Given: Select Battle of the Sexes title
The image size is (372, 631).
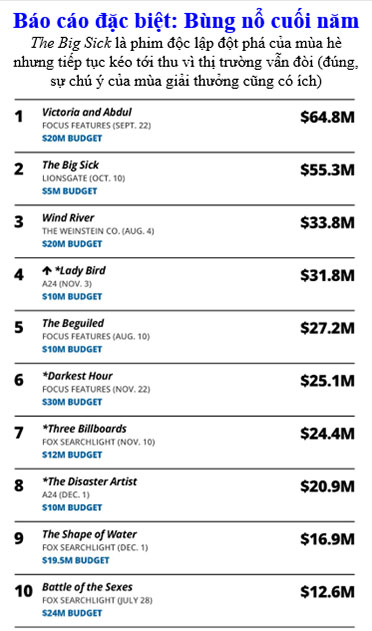Looking at the screenshot, I should tap(87, 587).
